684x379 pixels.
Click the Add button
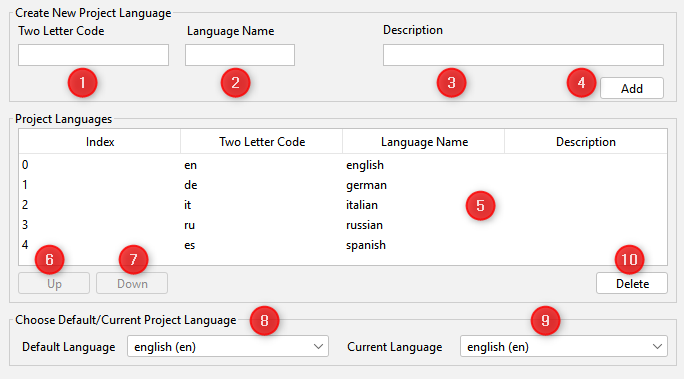[632, 89]
